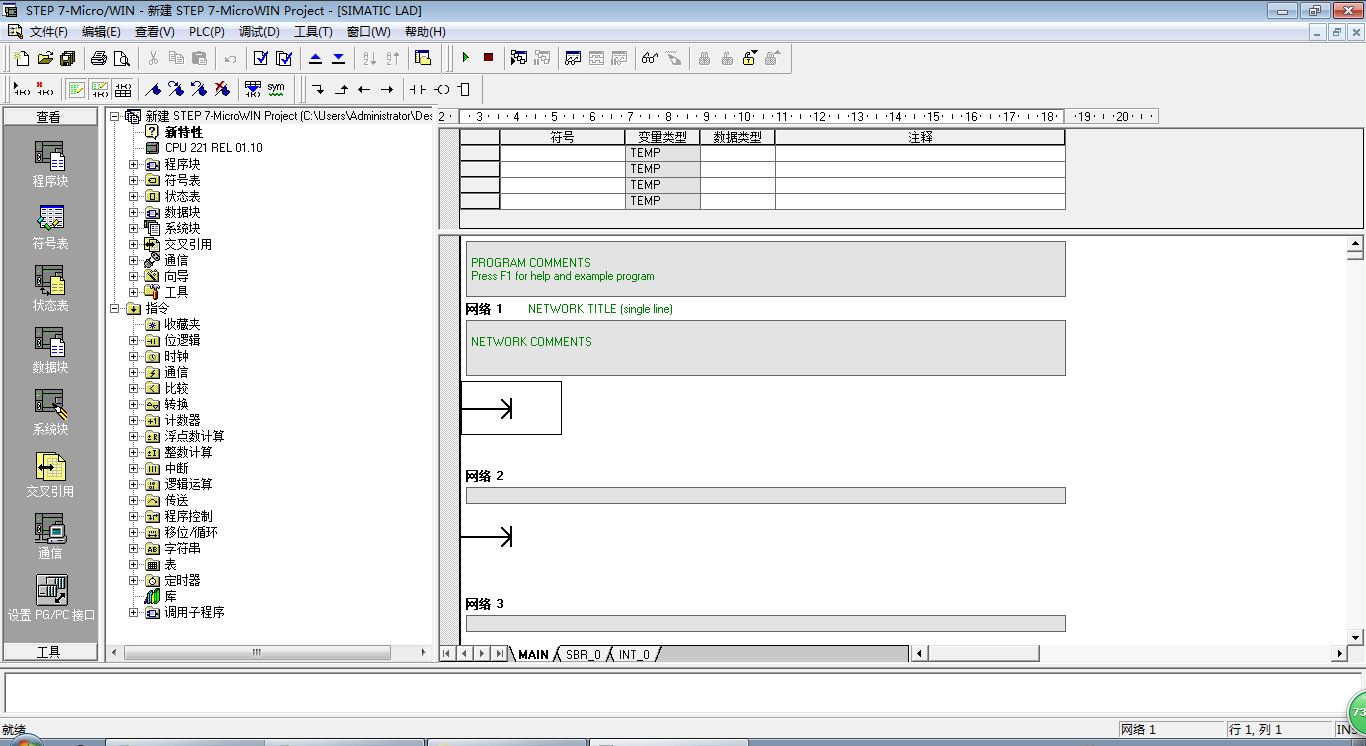Open the 文件(F) menu
The width and height of the screenshot is (1366, 746).
48,32
